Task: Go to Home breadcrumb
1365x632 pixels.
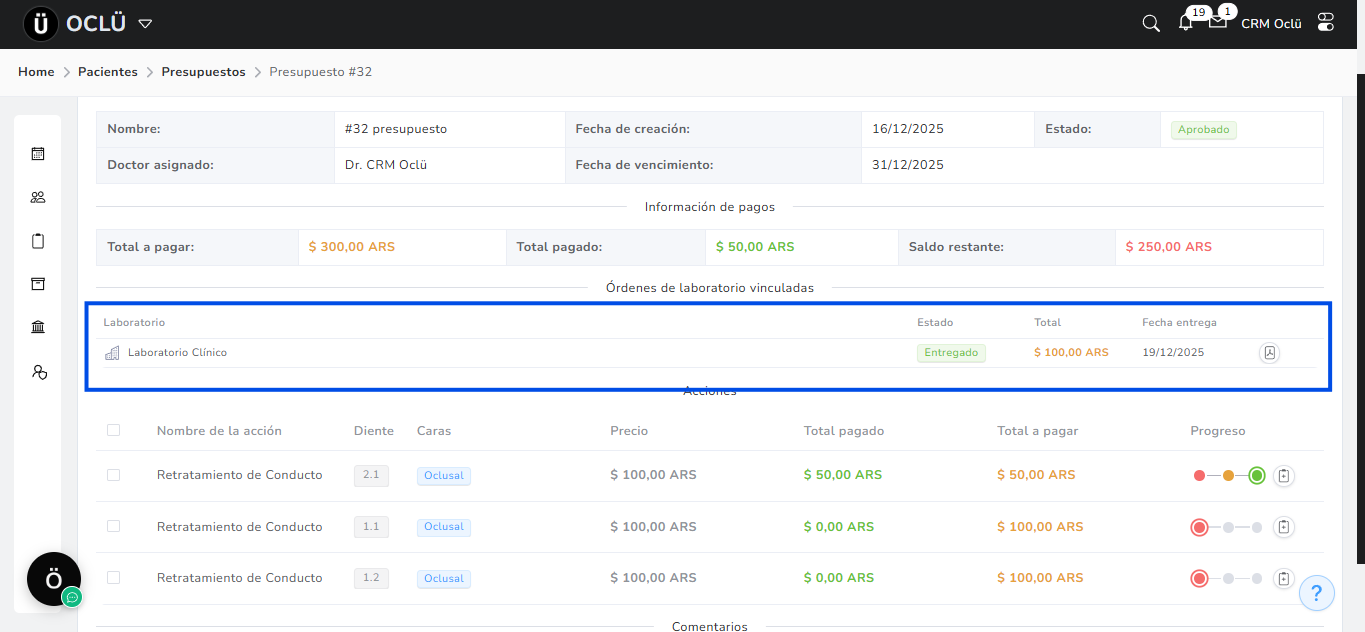Action: [36, 72]
